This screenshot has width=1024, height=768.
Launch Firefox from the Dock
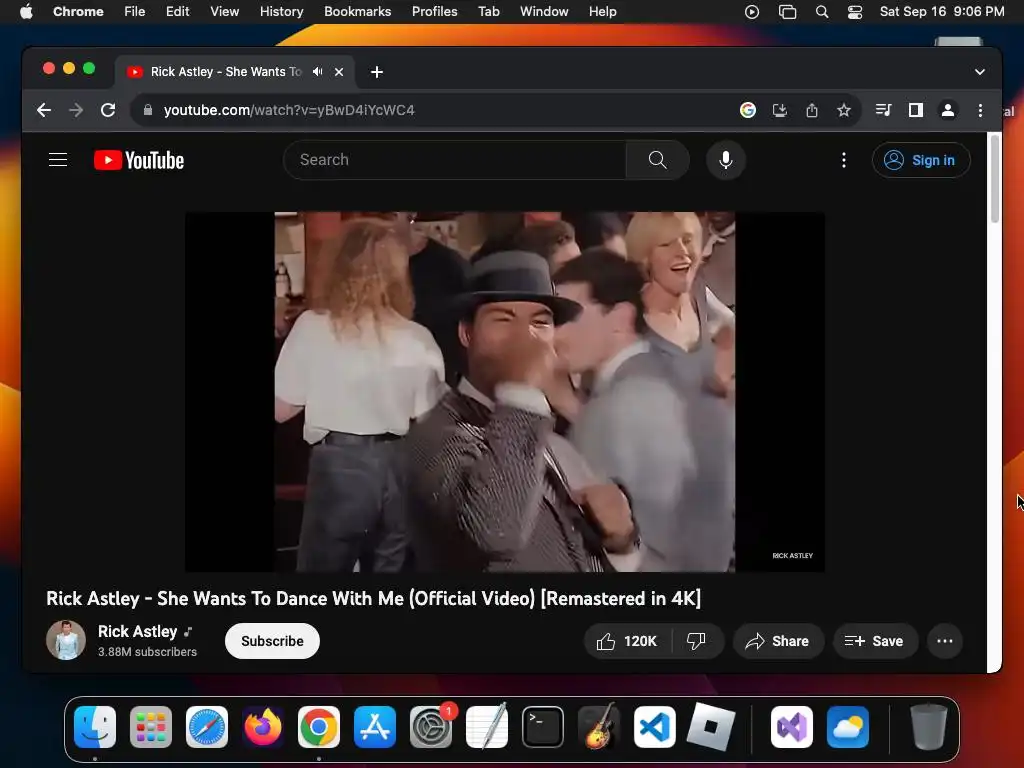click(x=263, y=727)
